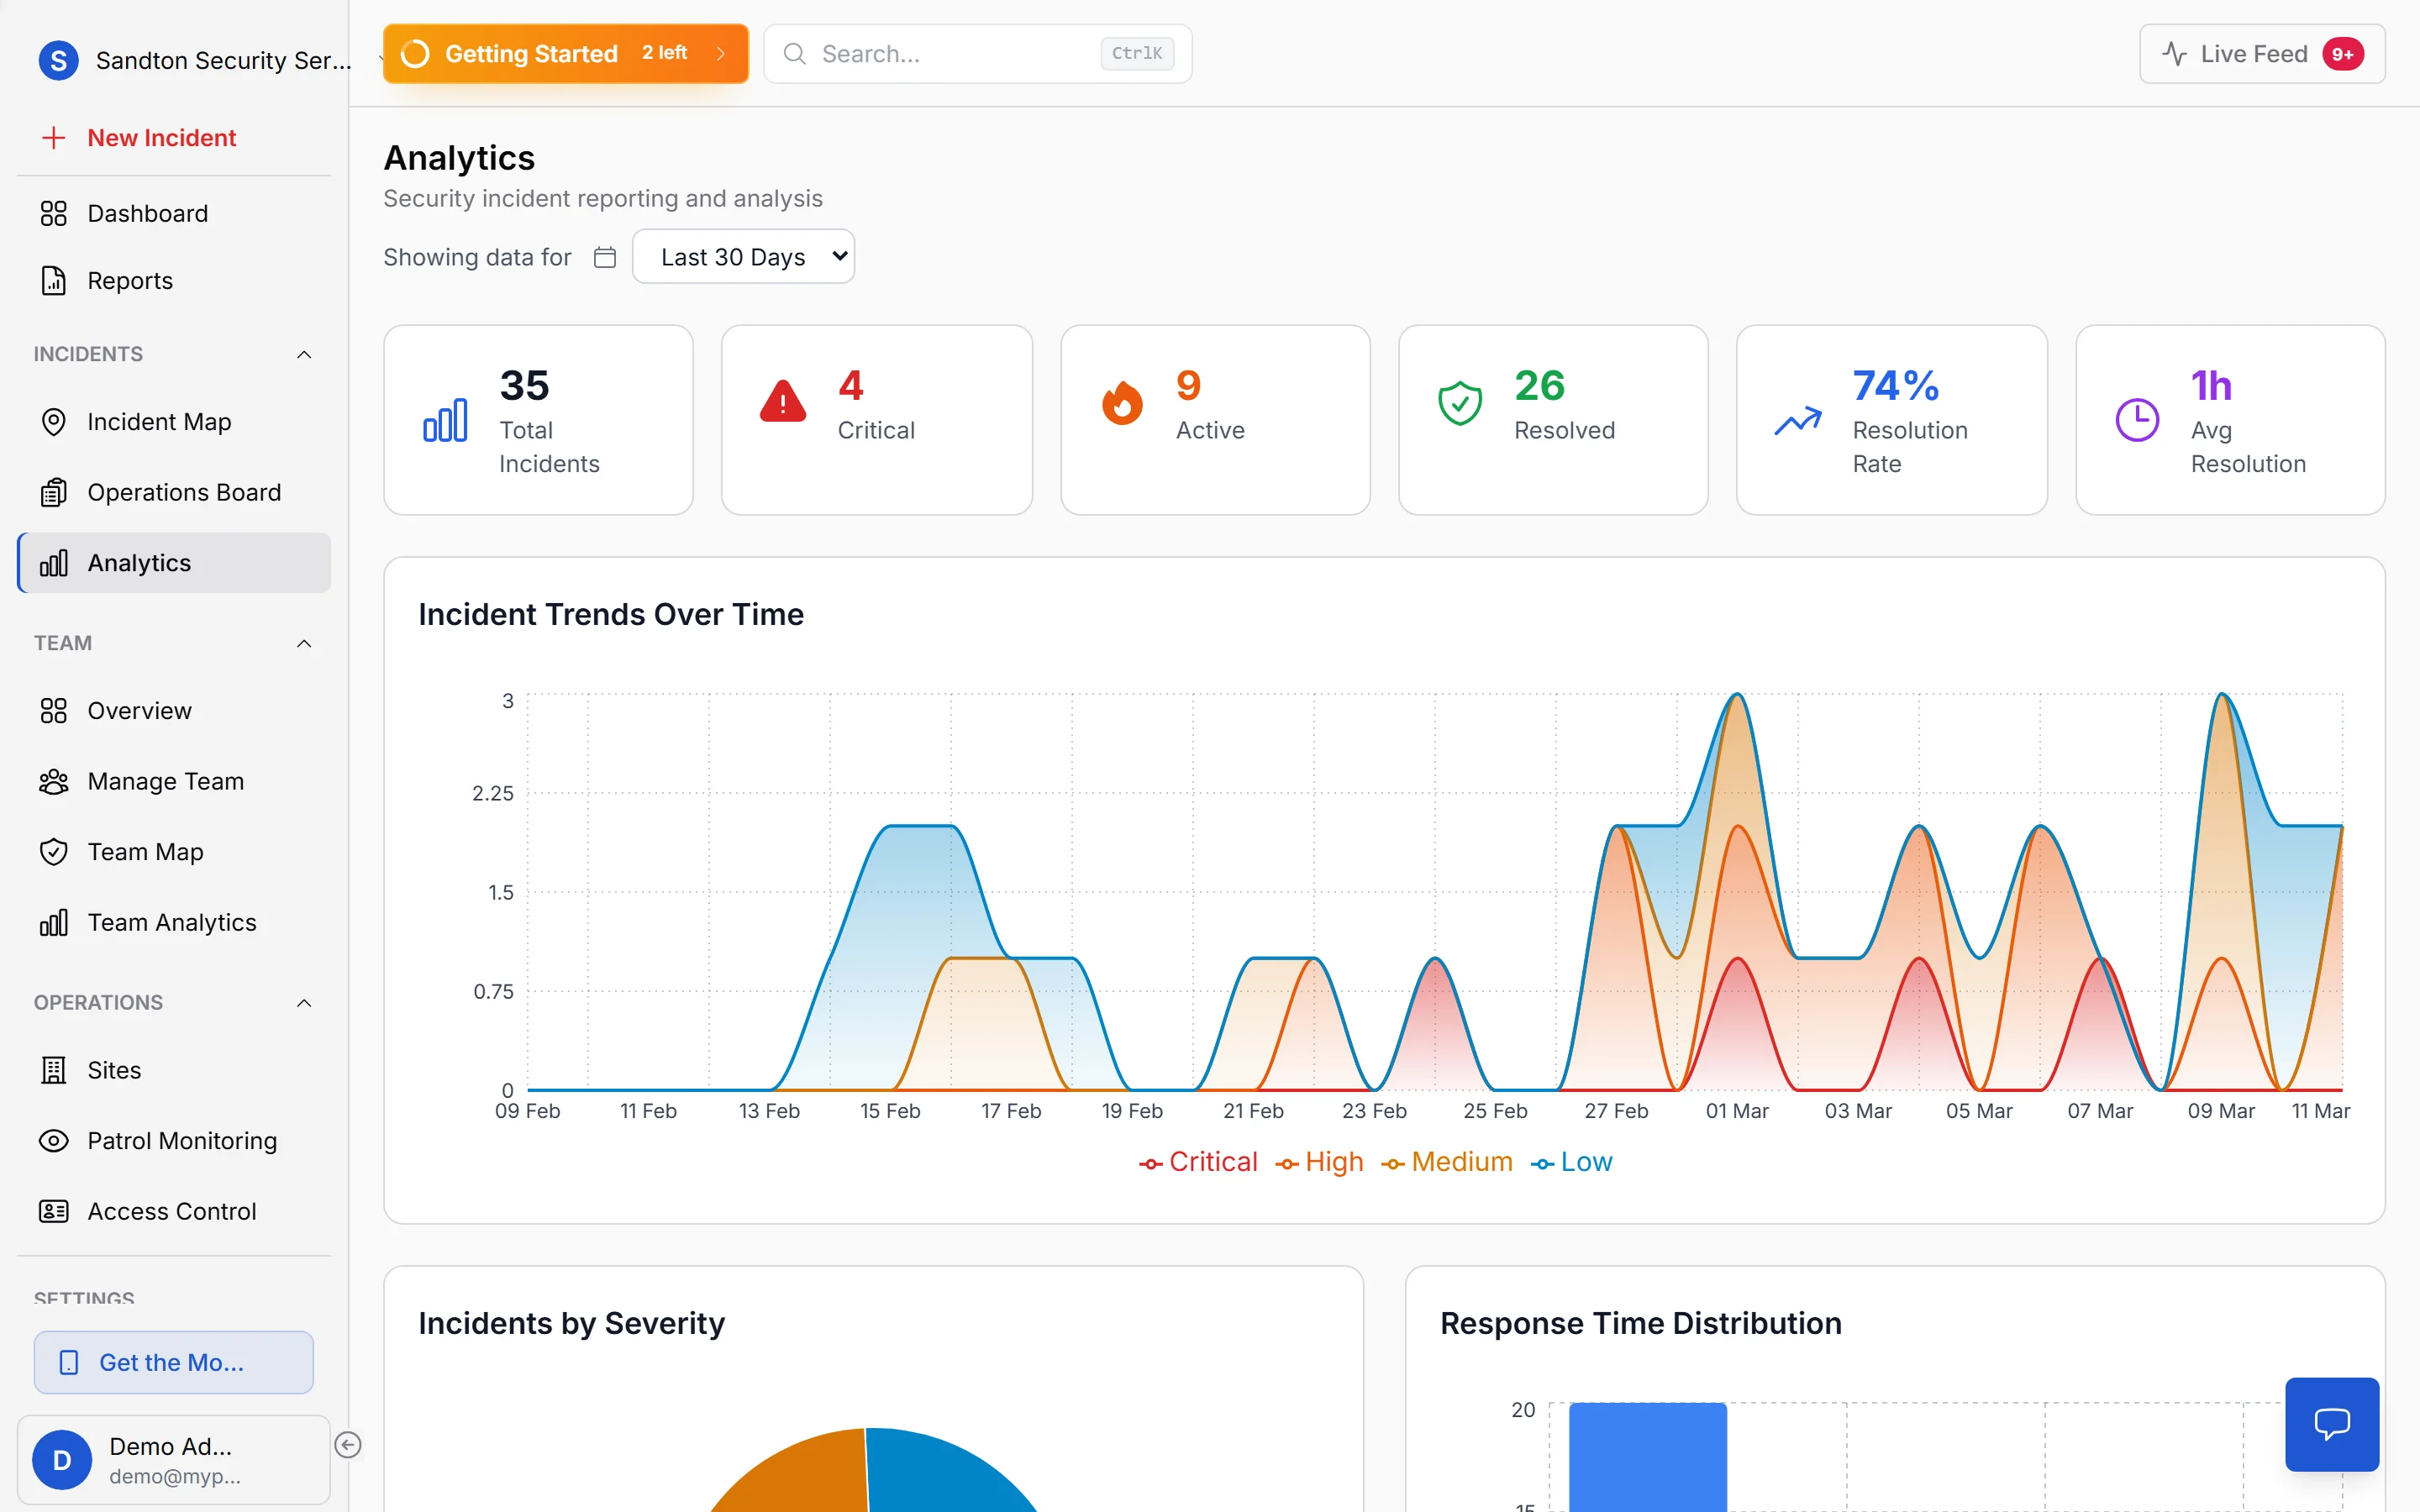
Task: Open Patrol Monitoring eye icon
Action: [55, 1140]
